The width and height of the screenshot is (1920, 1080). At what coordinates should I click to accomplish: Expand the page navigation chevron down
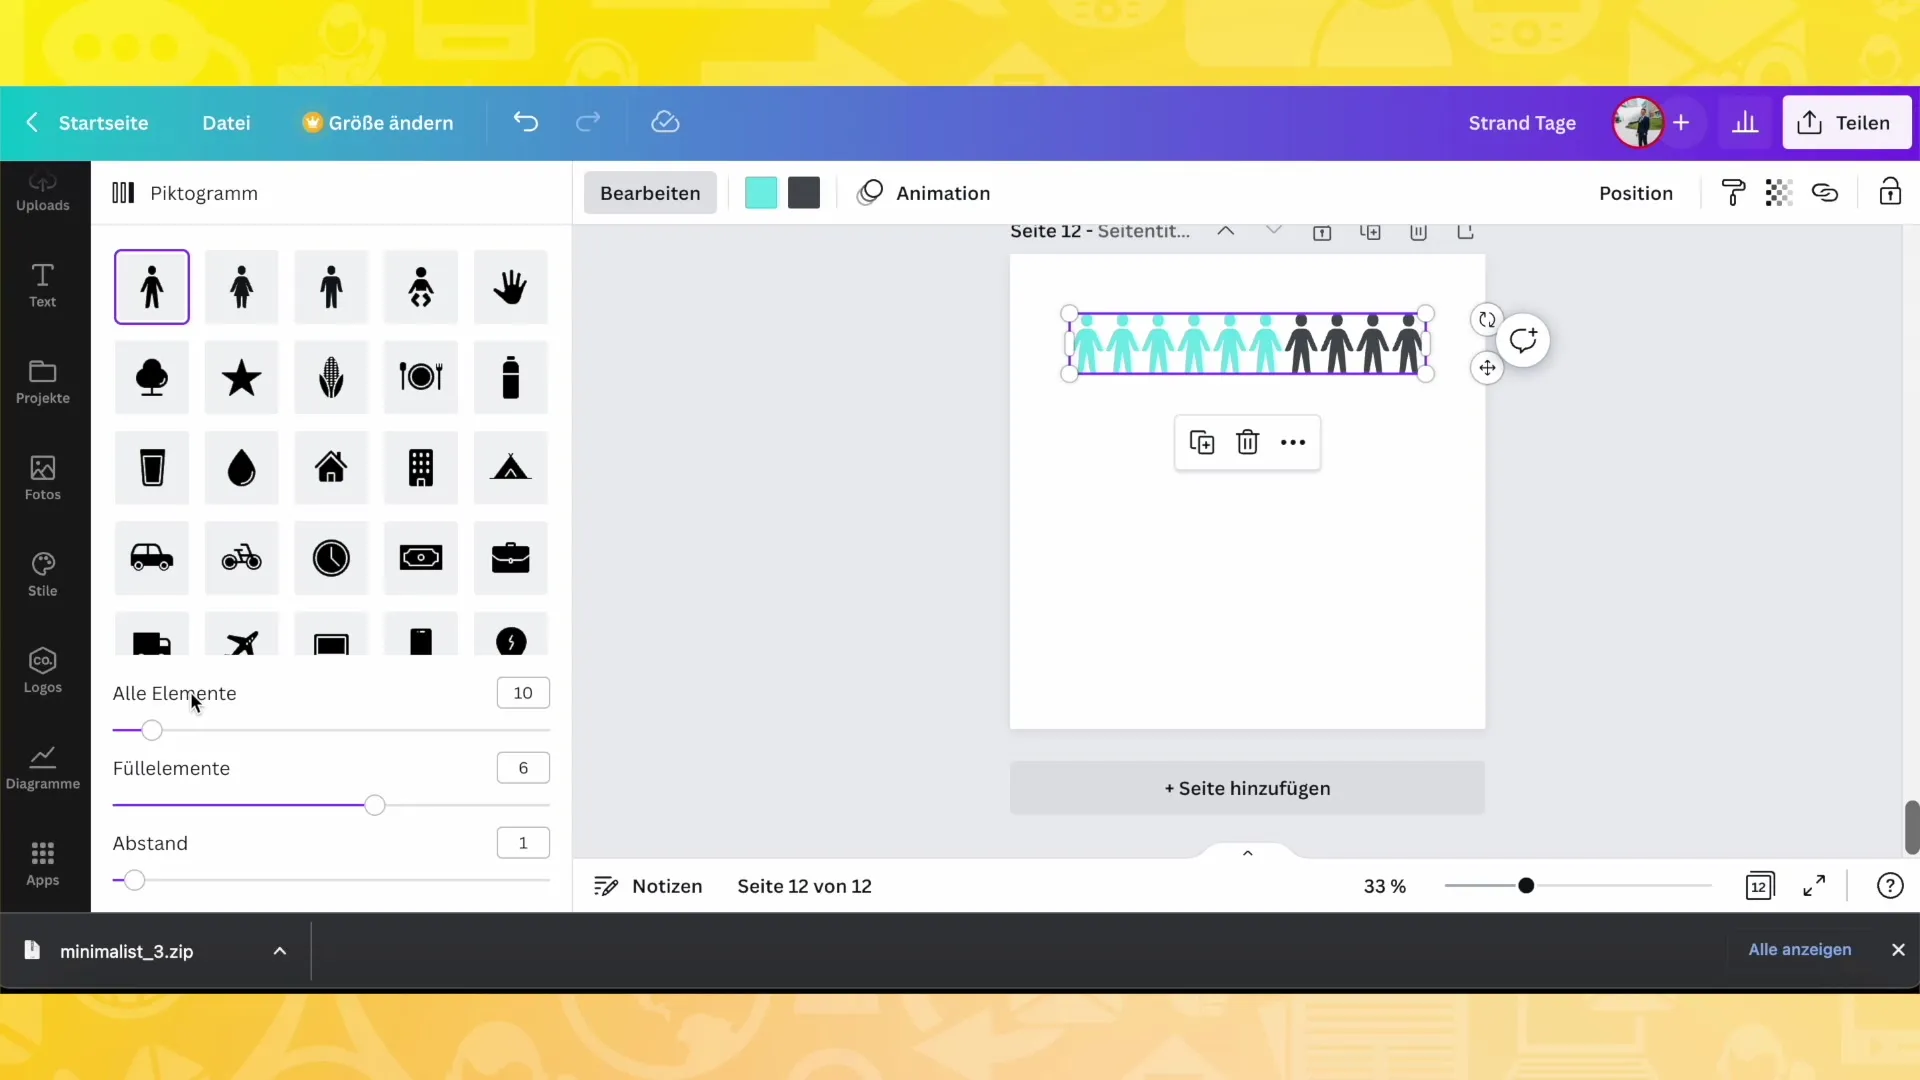click(1274, 231)
